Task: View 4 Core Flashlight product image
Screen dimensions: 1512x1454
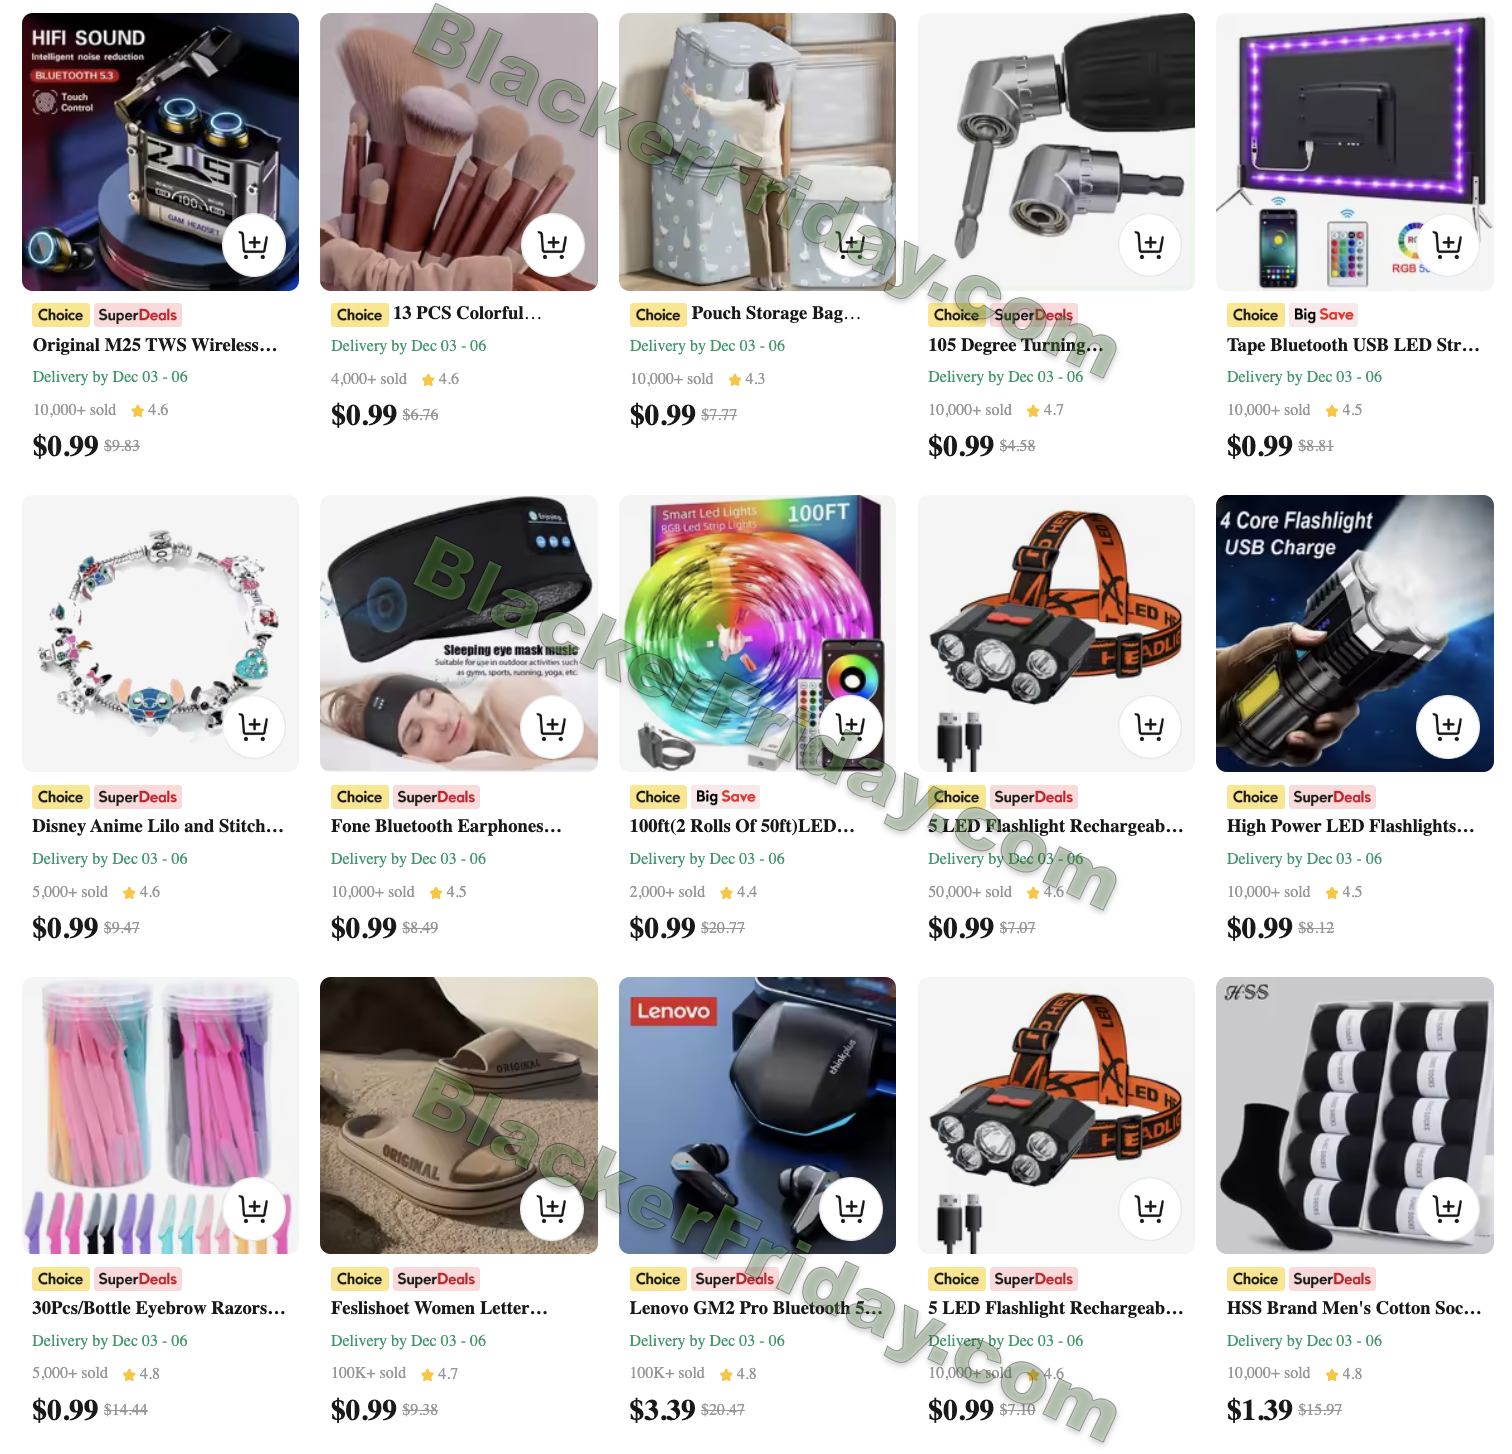Action: point(1354,633)
